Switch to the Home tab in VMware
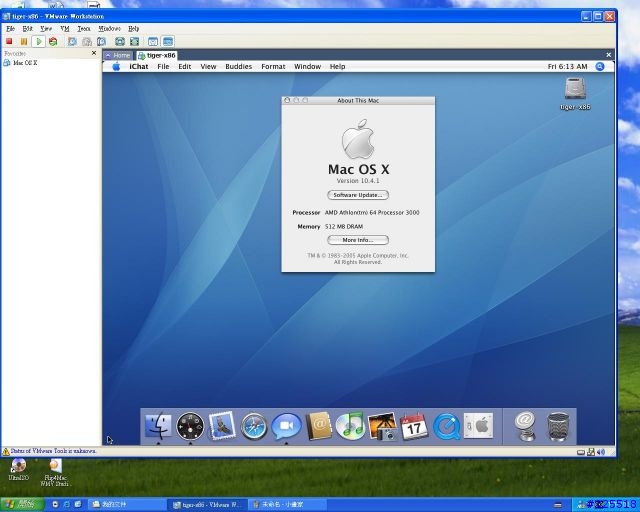 point(118,55)
